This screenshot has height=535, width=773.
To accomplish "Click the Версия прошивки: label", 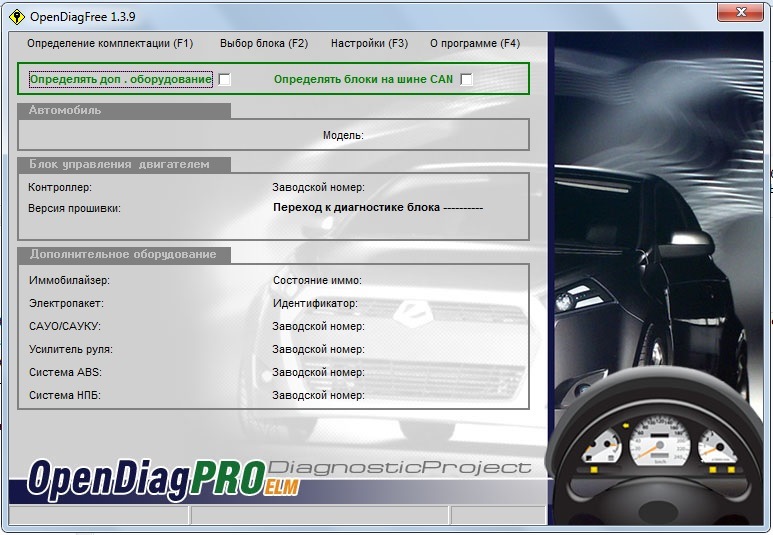I will (74, 208).
